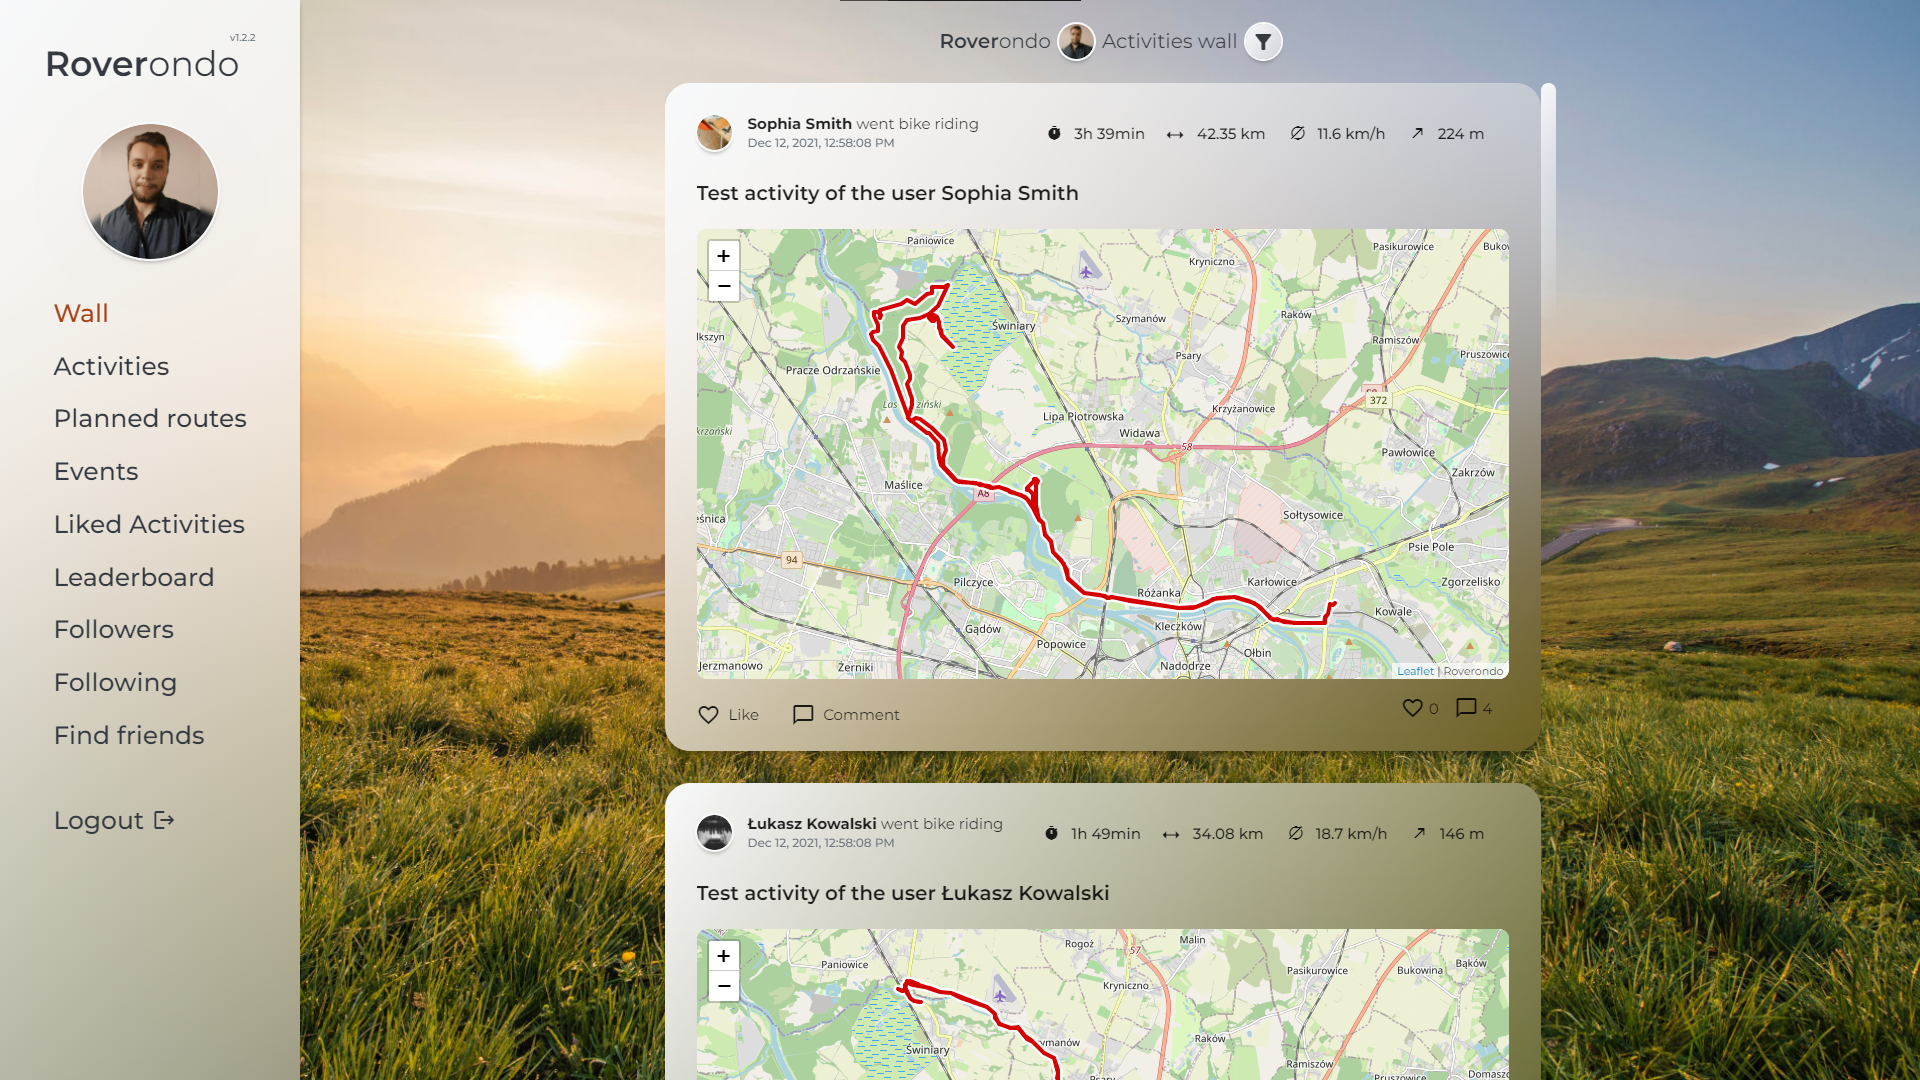Go to Planned routes page
The height and width of the screenshot is (1080, 1920).
(x=150, y=419)
